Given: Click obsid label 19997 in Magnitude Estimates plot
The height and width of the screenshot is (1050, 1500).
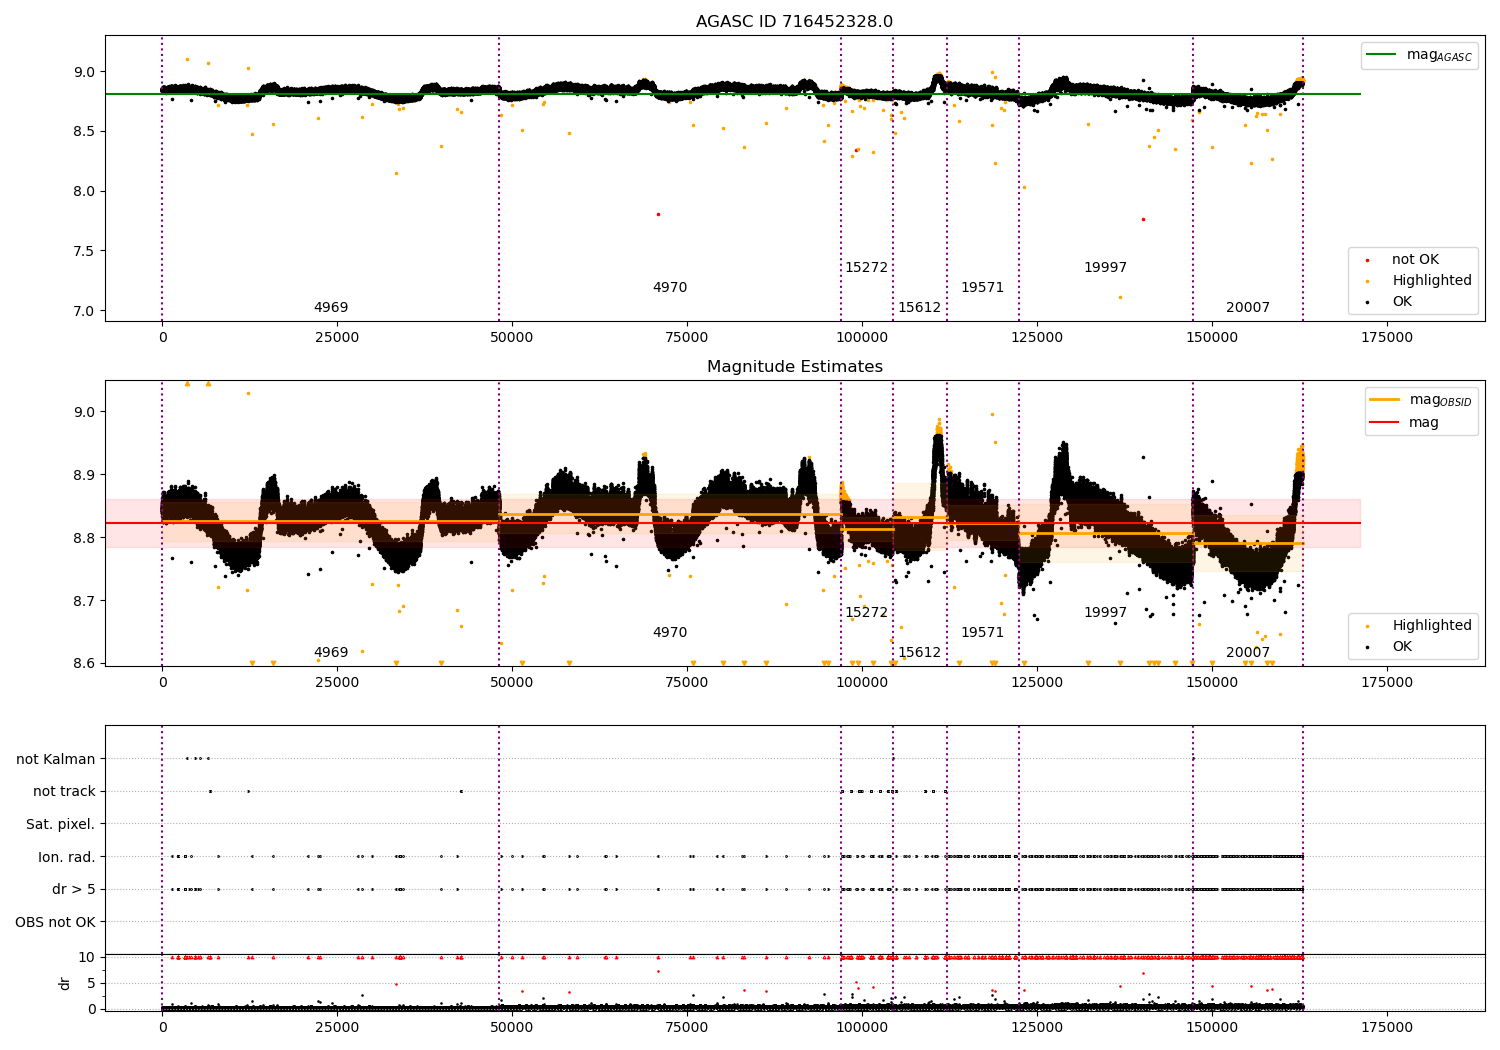Looking at the screenshot, I should point(1105,613).
